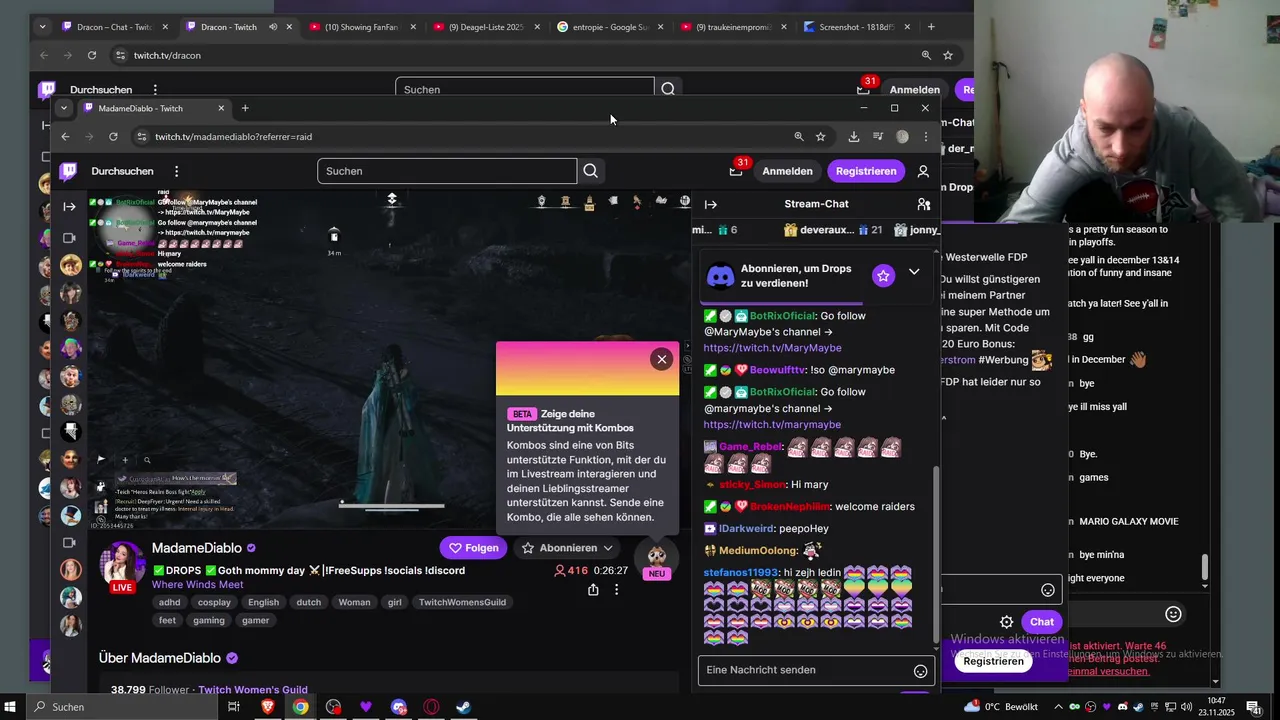Open Chrome menu dots in front window

click(925, 136)
